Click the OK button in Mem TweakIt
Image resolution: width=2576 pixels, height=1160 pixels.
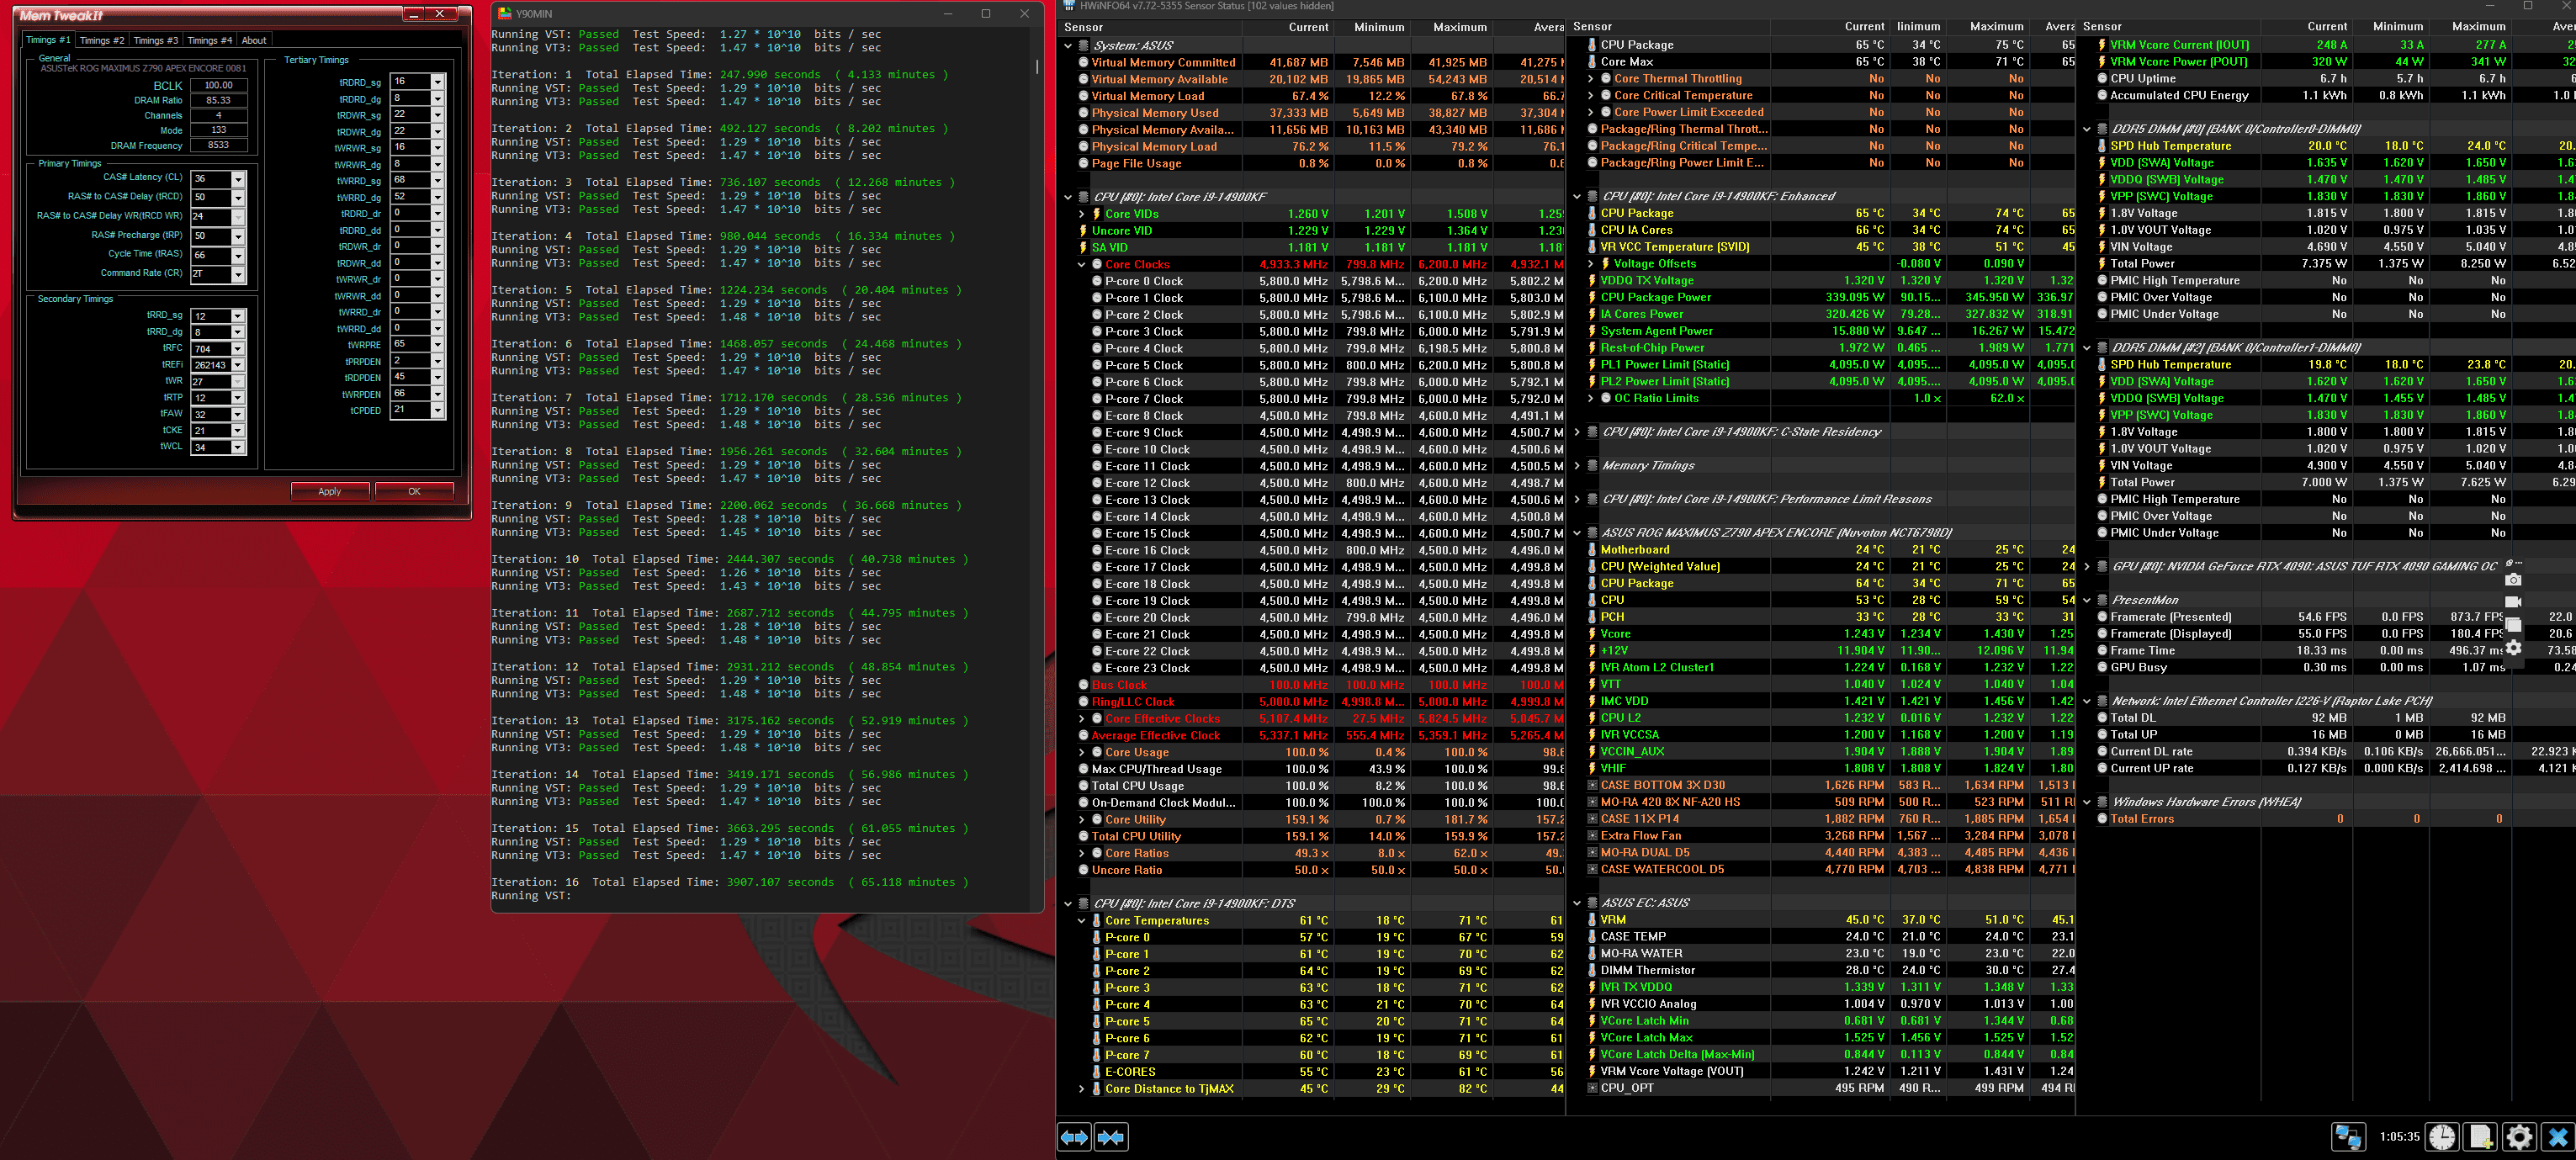(x=414, y=491)
